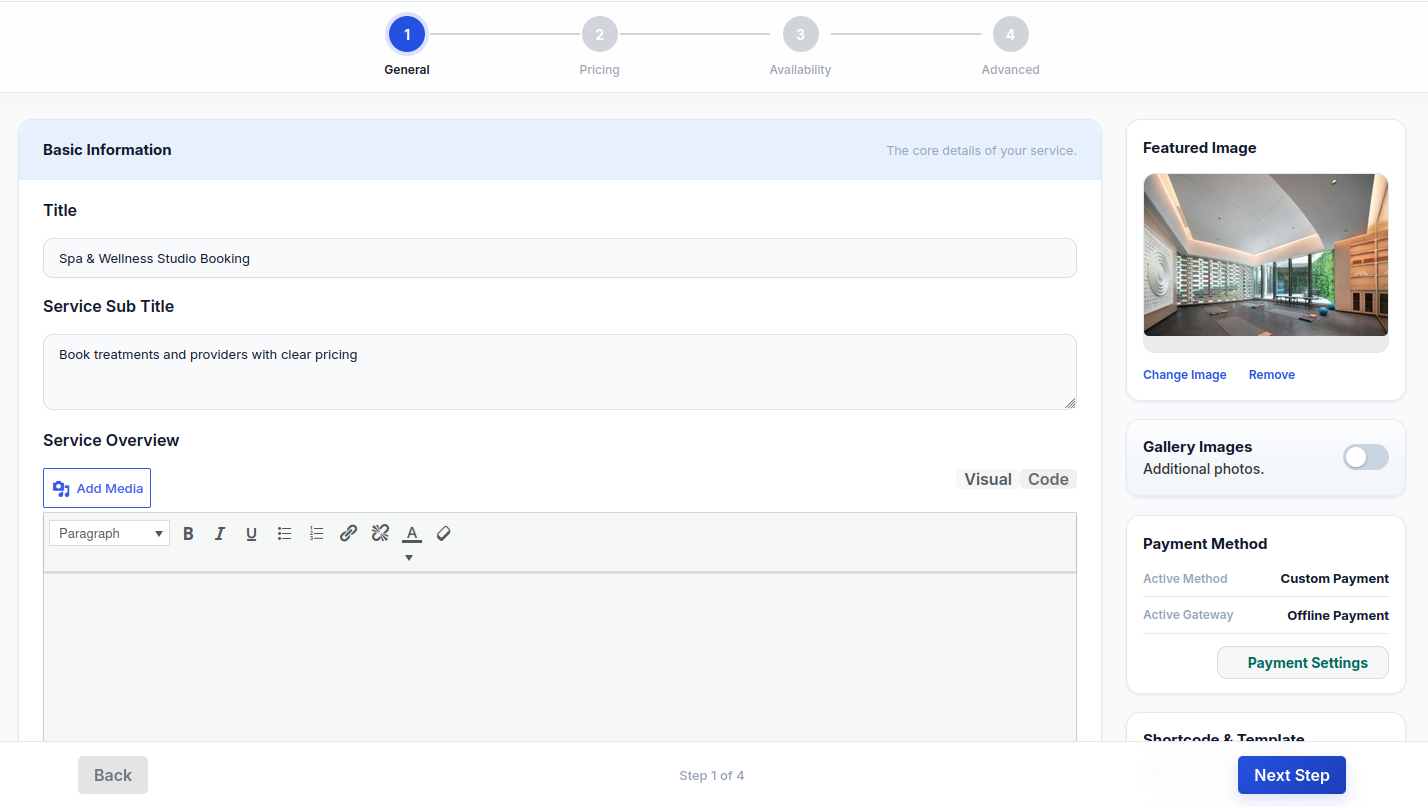Screen dimensions: 1428x807
Task: Click the remove link icon
Action: [x=380, y=534]
